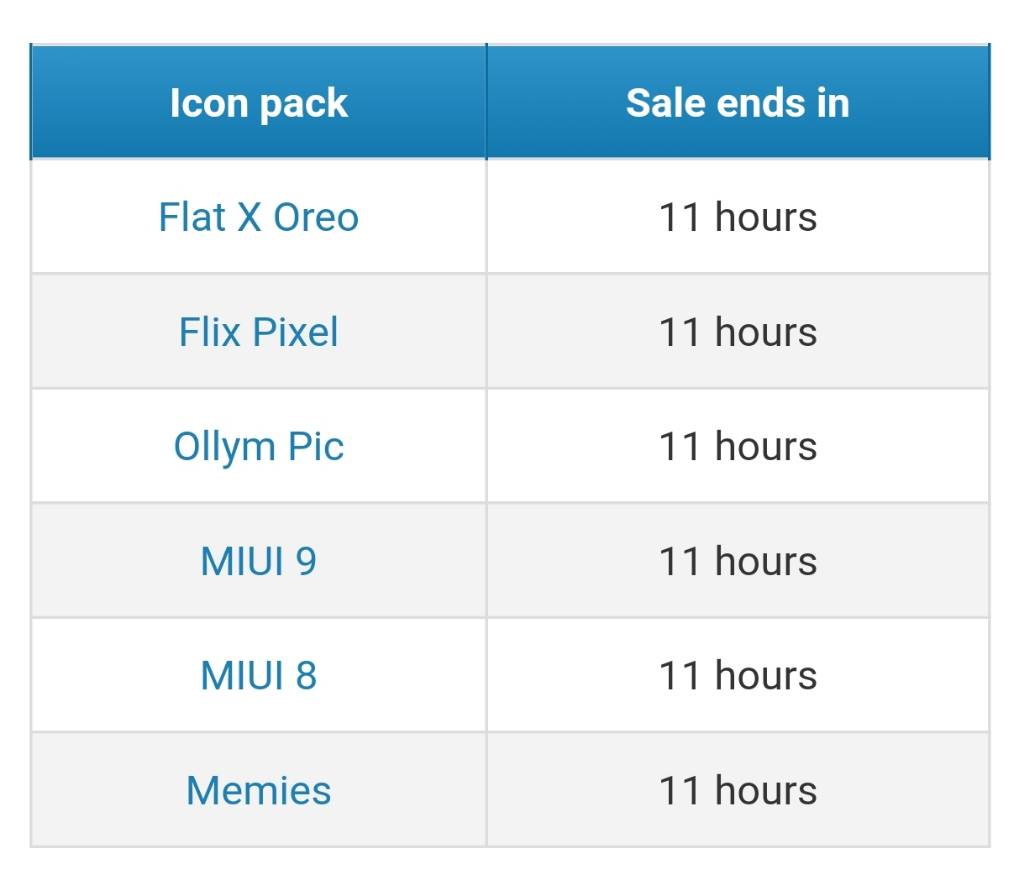Click the word Pic in third row
The width and height of the screenshot is (1024, 885).
pyautogui.click(x=315, y=447)
